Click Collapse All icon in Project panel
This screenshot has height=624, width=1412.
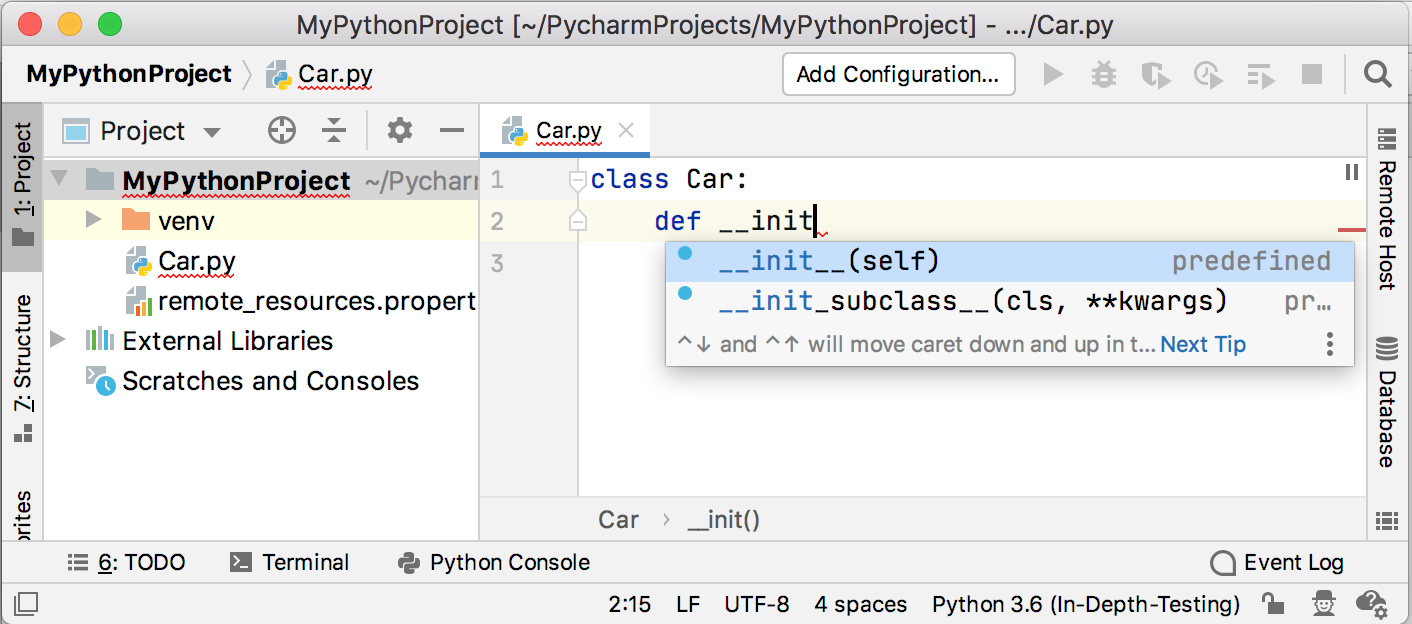(334, 131)
